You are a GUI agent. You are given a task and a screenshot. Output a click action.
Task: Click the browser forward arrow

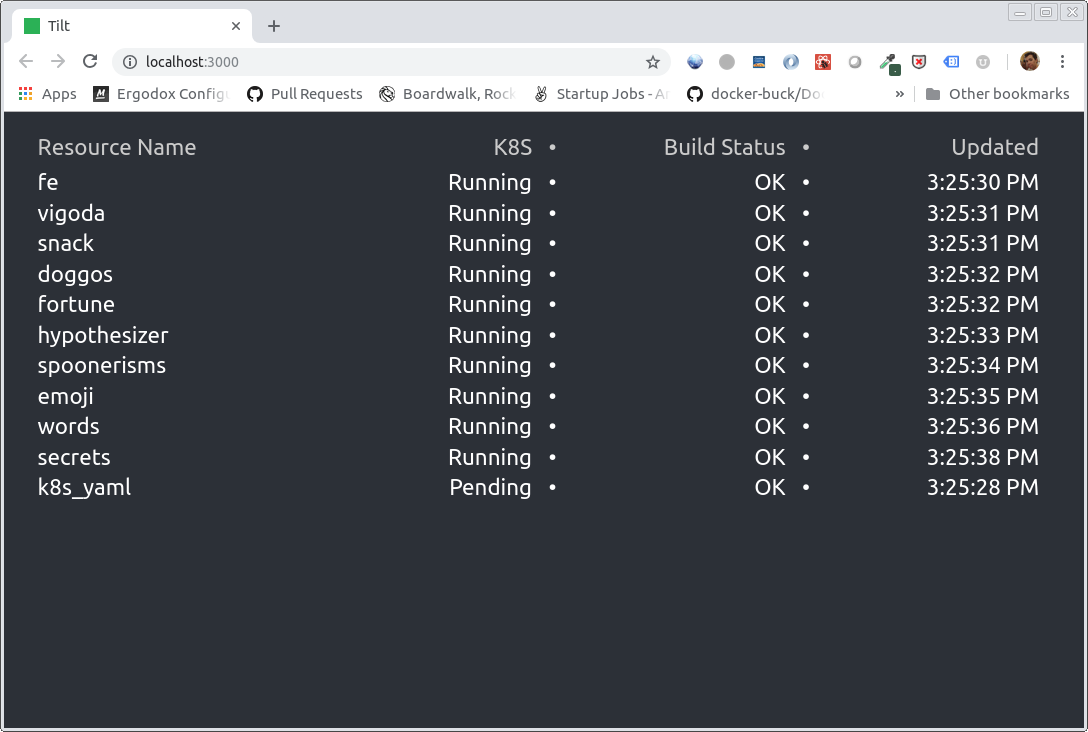click(x=58, y=62)
